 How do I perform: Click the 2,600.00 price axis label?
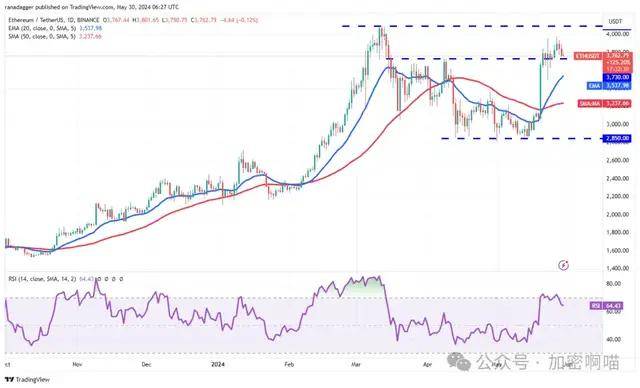[x=617, y=160]
